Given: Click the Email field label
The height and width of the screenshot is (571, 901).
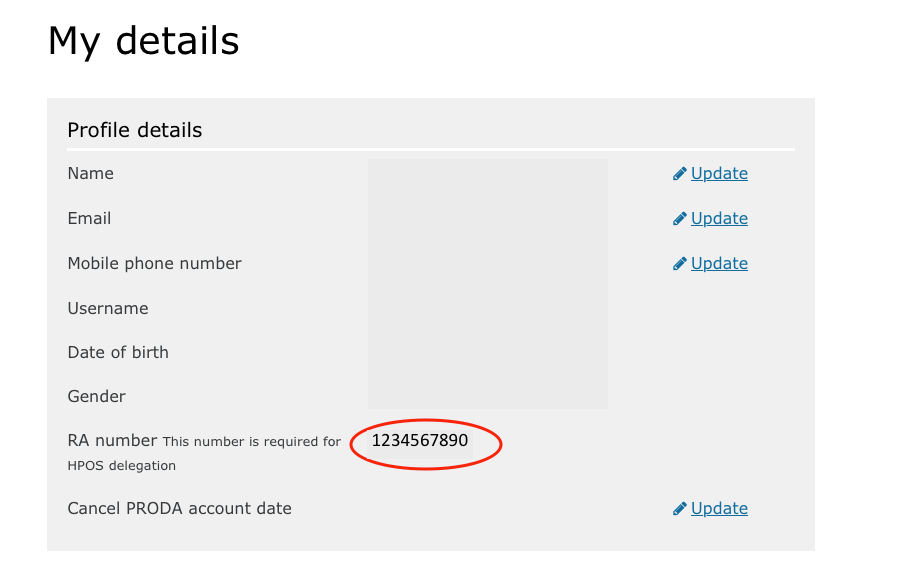Looking at the screenshot, I should point(89,218).
